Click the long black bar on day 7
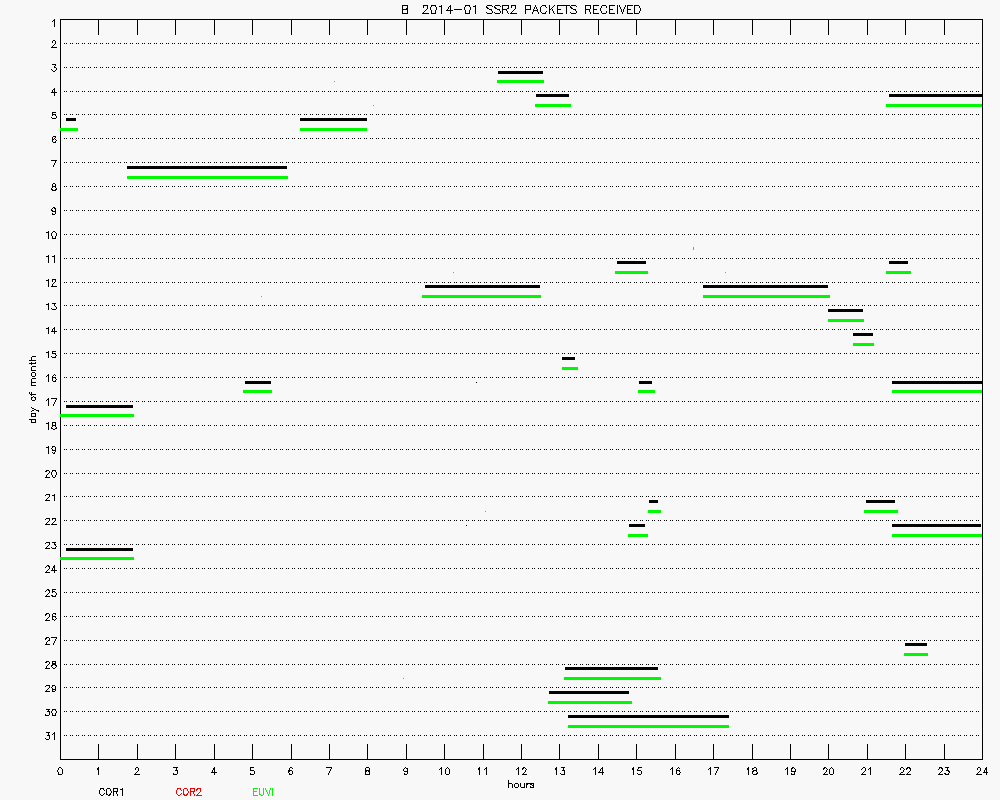This screenshot has width=1000, height=800. 207,167
